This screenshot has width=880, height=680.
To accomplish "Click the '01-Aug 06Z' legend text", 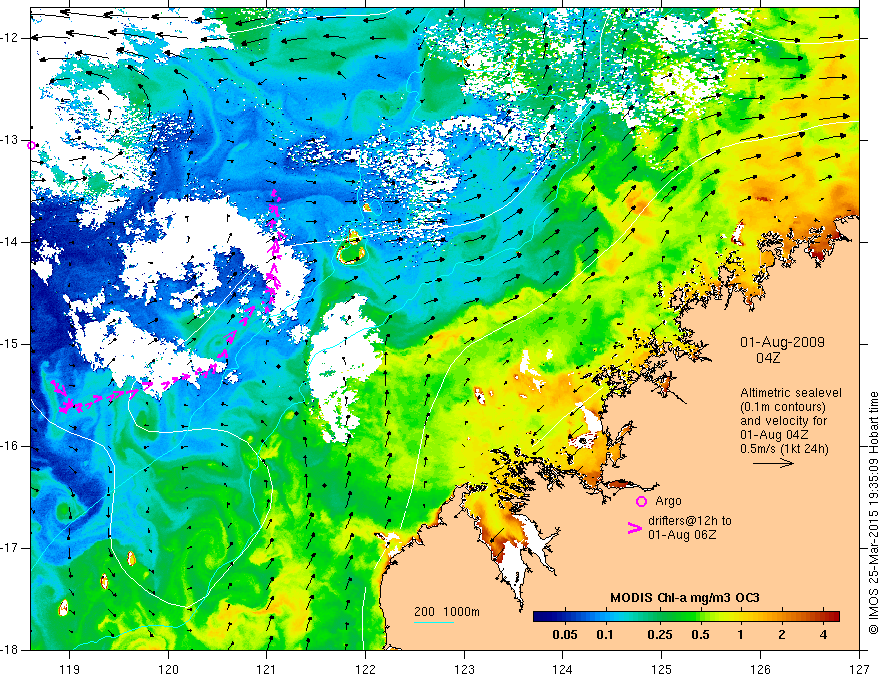I will click(682, 535).
